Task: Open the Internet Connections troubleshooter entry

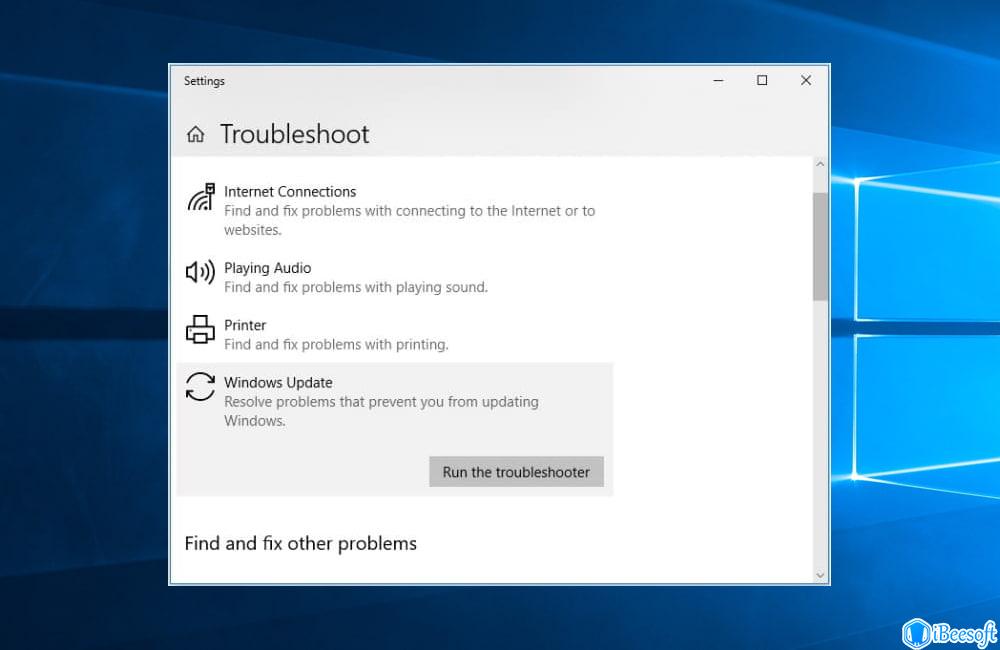Action: point(290,192)
